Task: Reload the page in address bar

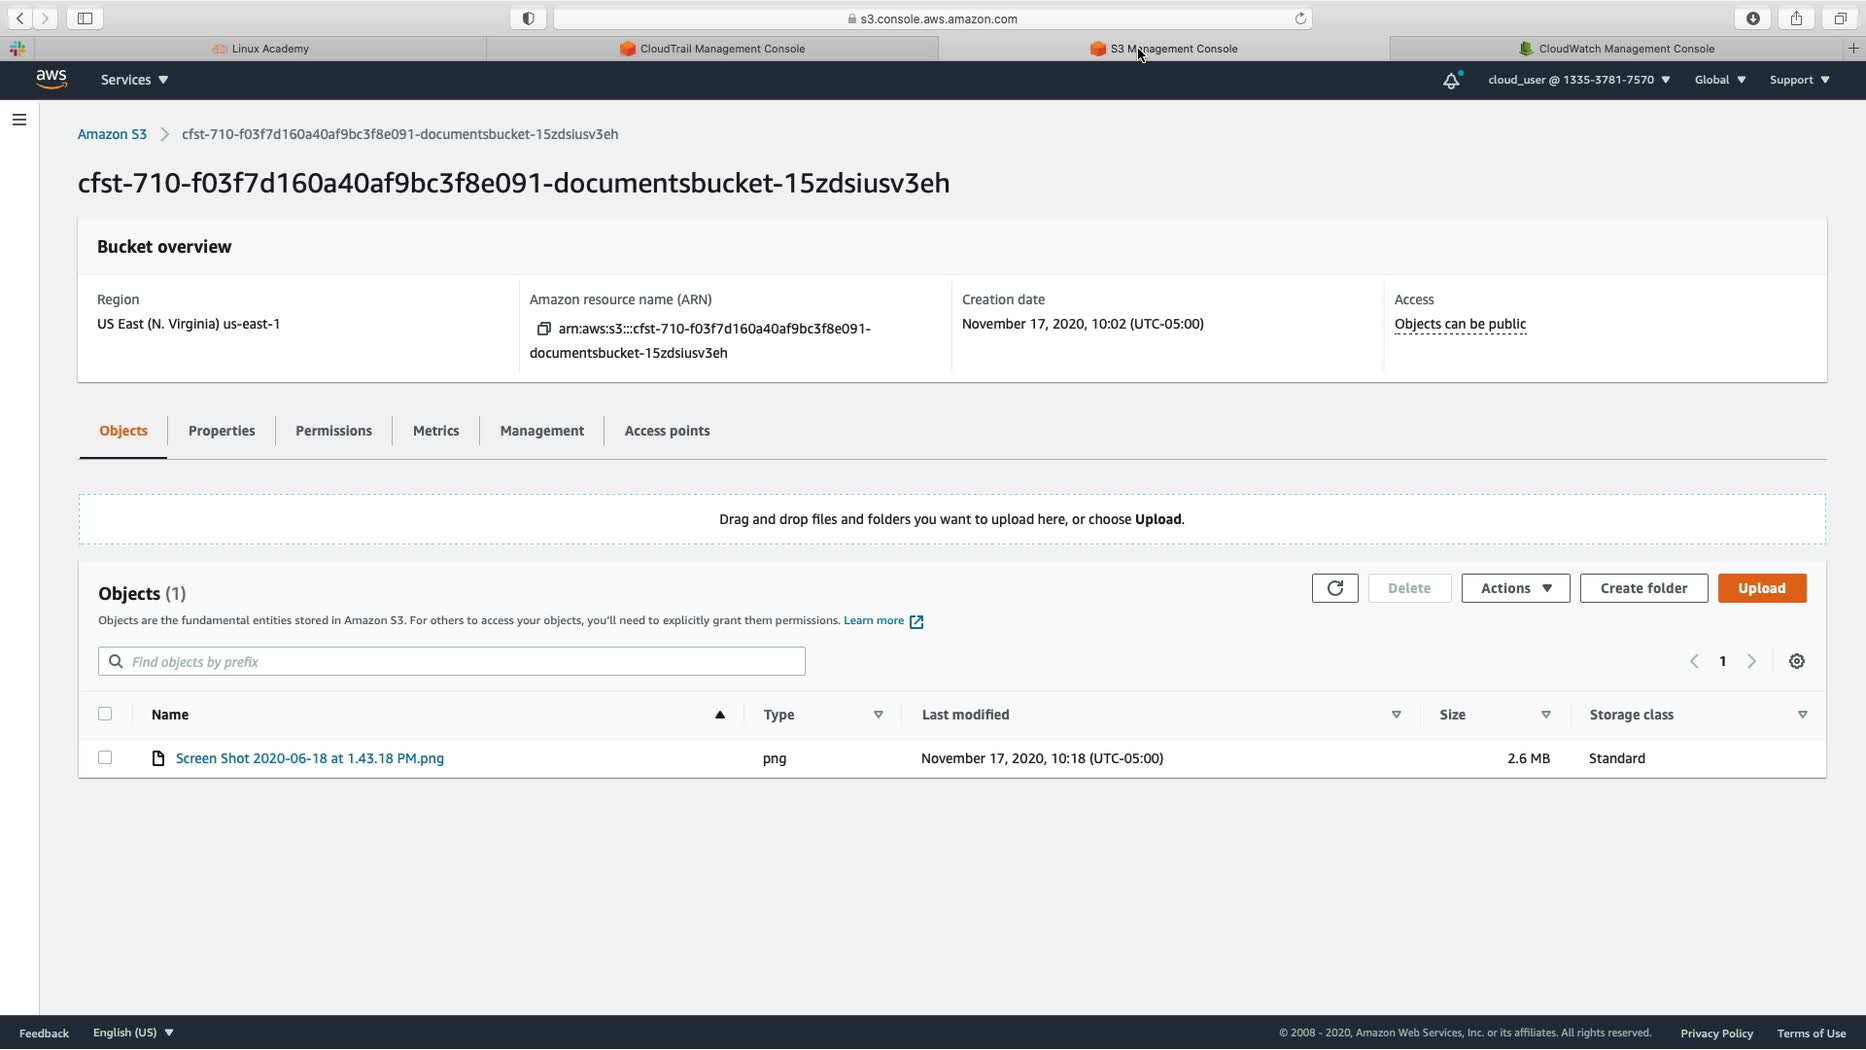Action: [x=1300, y=18]
